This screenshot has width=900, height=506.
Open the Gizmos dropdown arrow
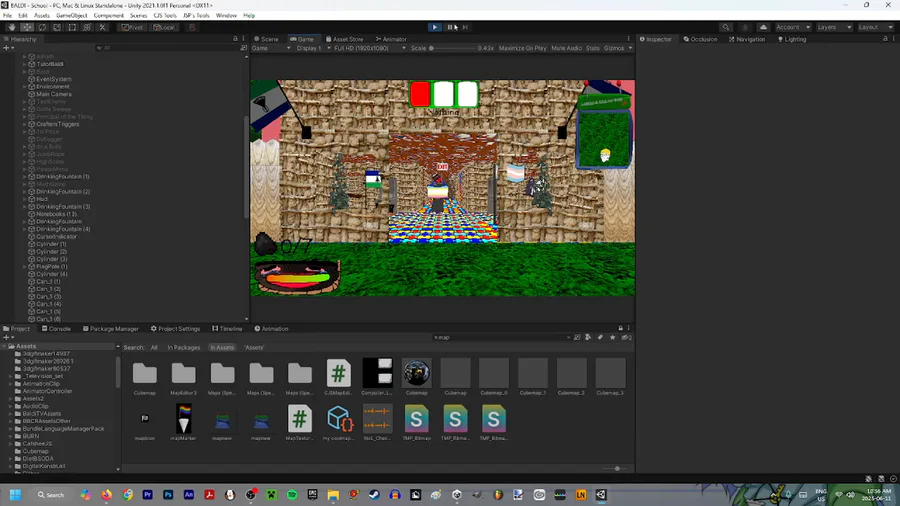630,48
